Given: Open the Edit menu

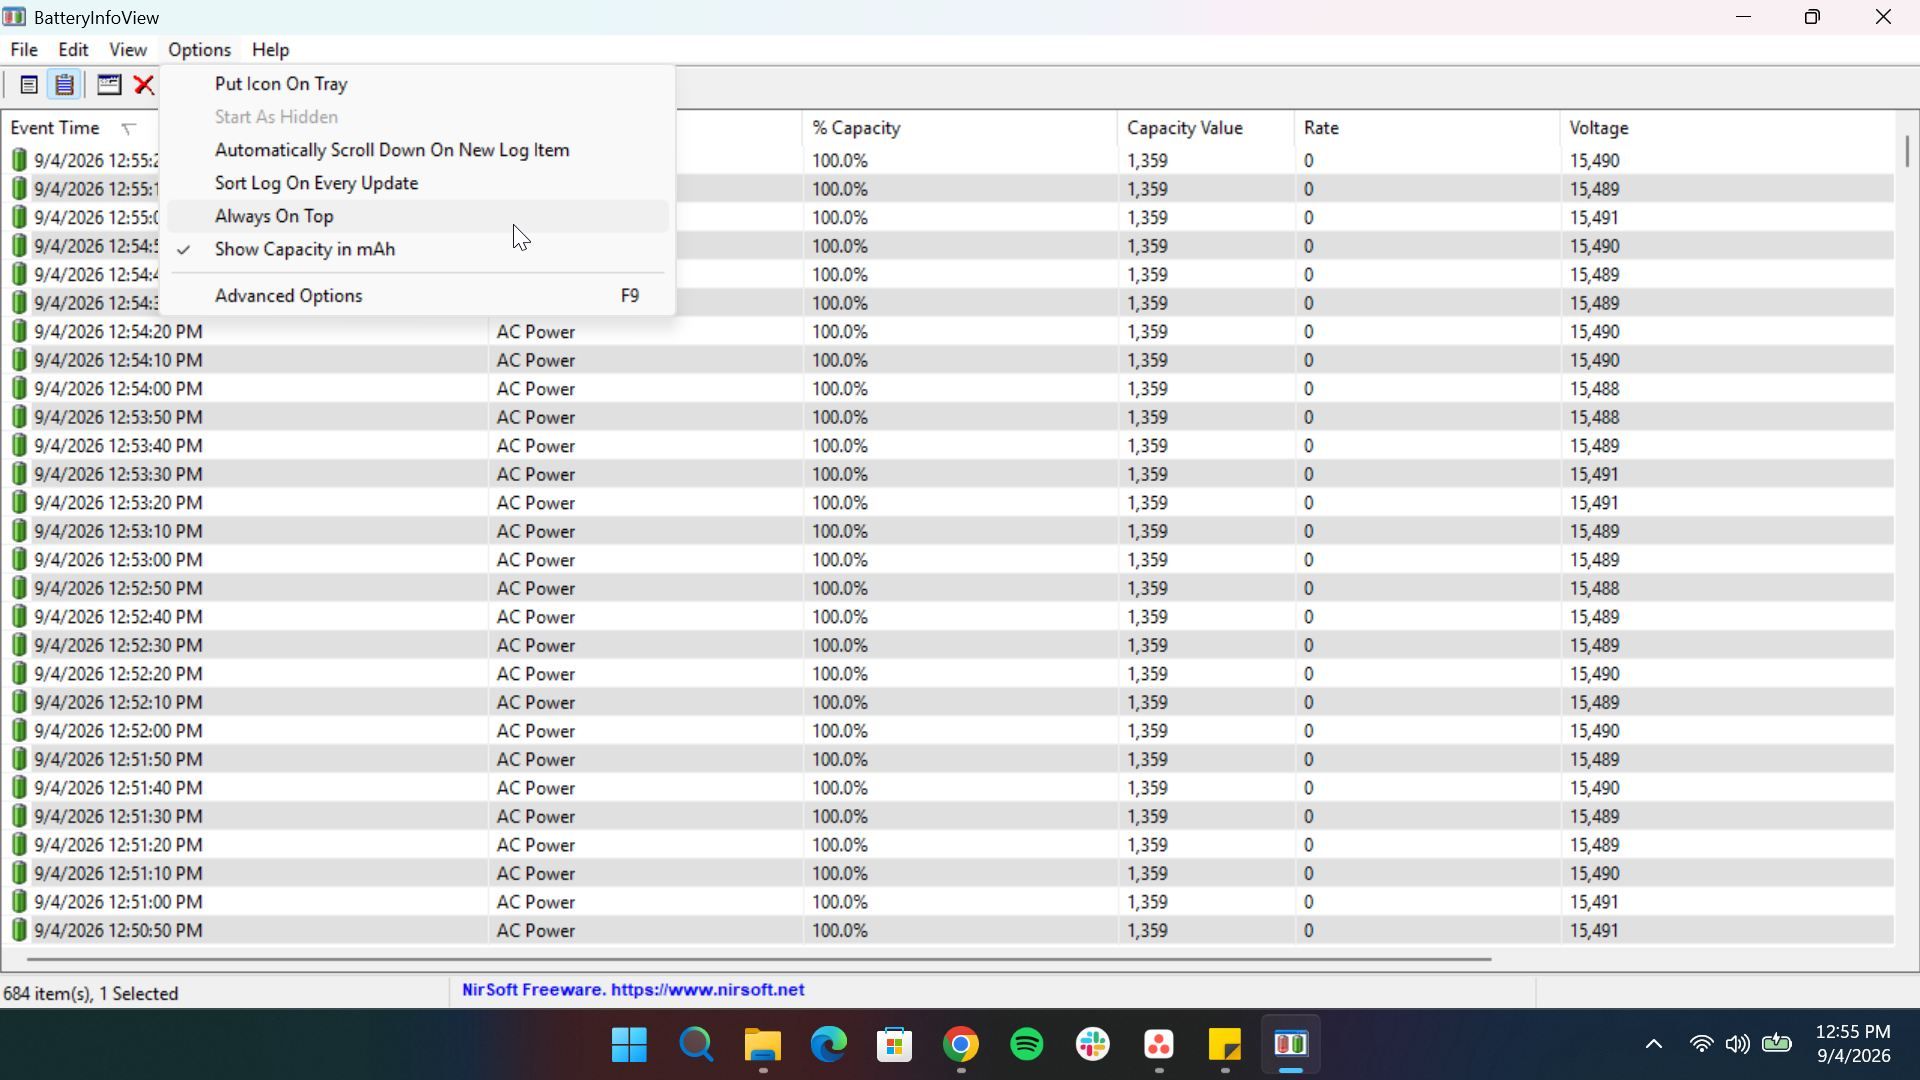Looking at the screenshot, I should [73, 50].
